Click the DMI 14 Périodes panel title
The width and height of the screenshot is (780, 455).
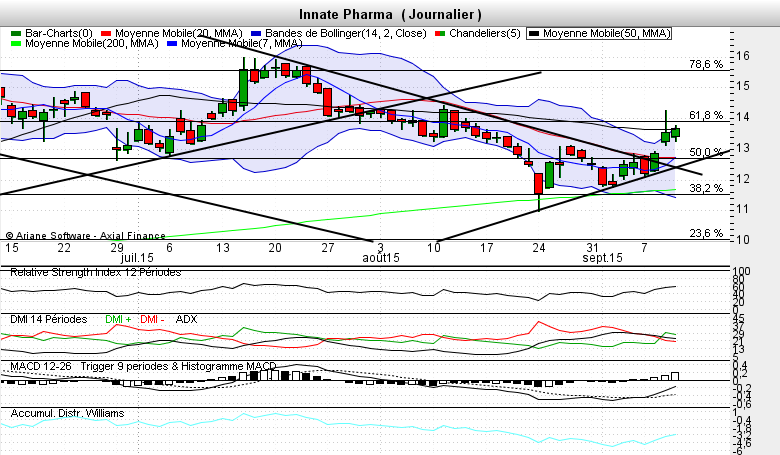pyautogui.click(x=48, y=318)
